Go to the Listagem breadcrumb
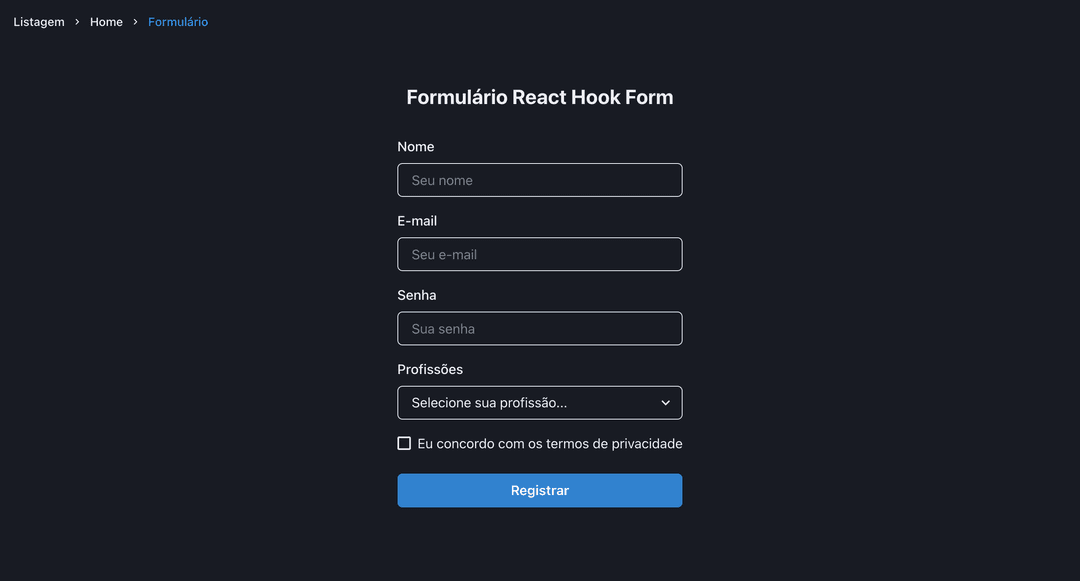 pos(39,22)
